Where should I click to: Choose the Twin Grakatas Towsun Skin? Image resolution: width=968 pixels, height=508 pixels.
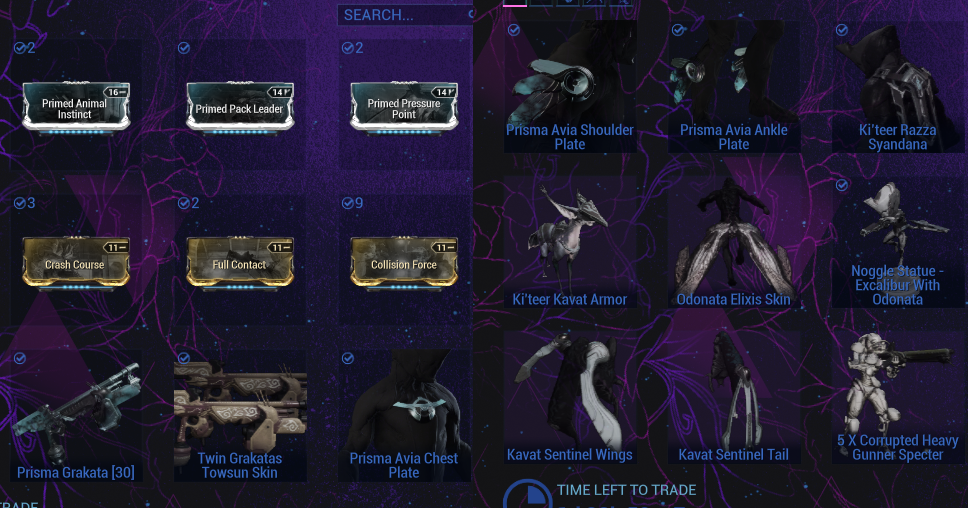point(240,415)
